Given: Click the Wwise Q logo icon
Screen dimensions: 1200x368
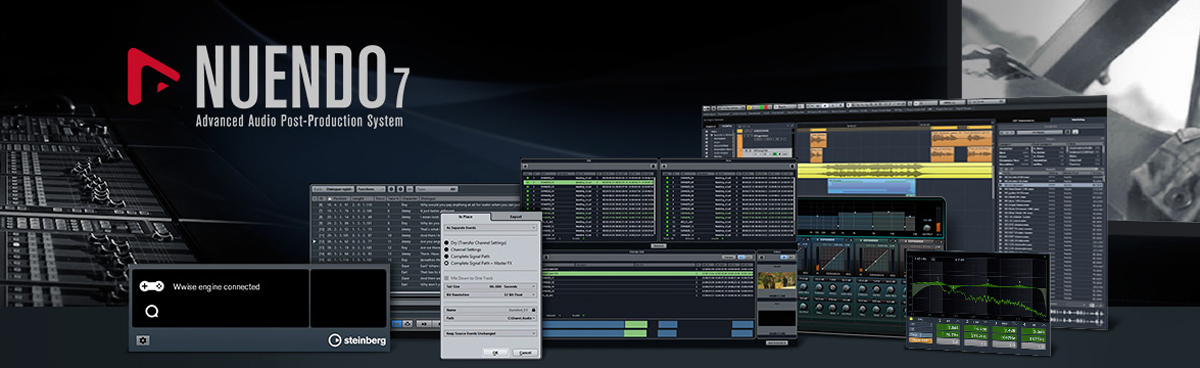Looking at the screenshot, I should (151, 311).
